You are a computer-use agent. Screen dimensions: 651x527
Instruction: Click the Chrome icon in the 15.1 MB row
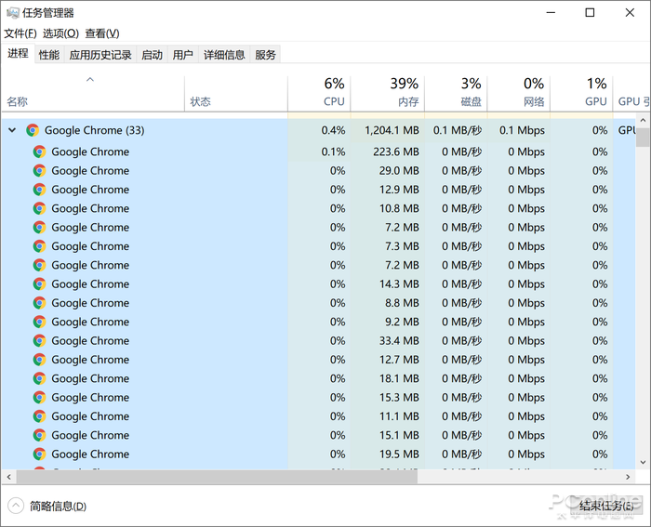(x=39, y=435)
